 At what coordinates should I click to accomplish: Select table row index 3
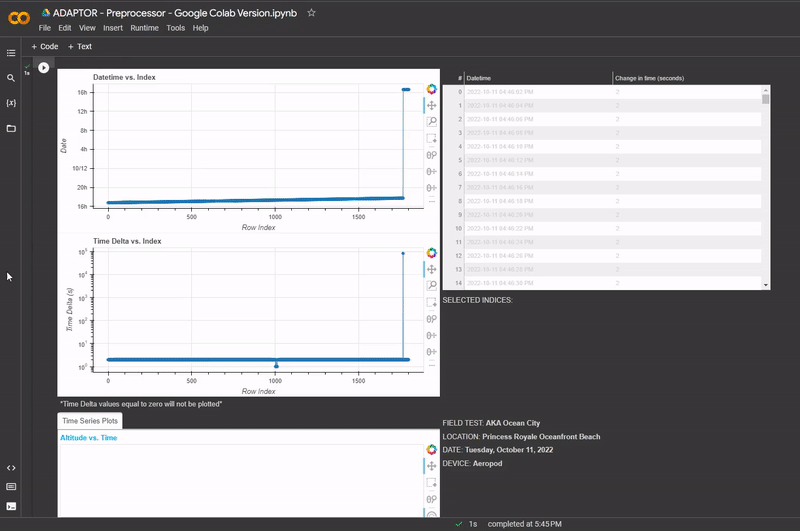(602, 133)
